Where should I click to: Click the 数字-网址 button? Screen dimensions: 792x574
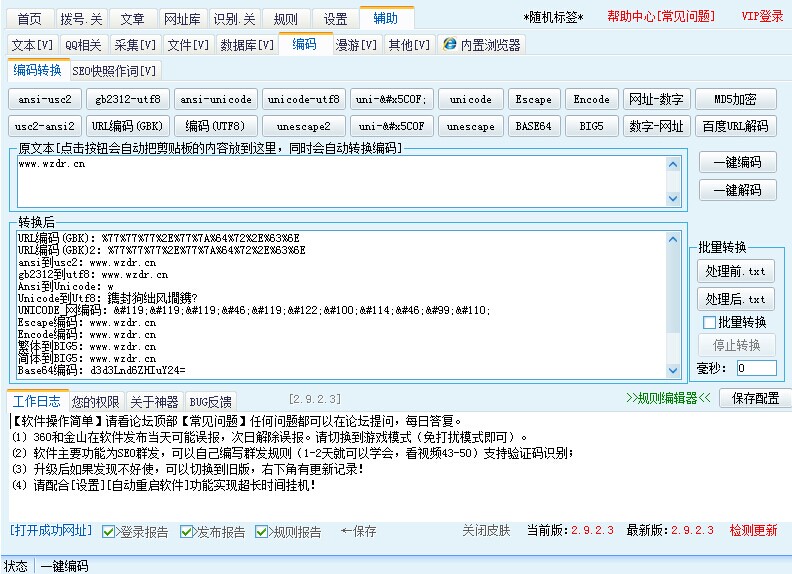coord(656,126)
